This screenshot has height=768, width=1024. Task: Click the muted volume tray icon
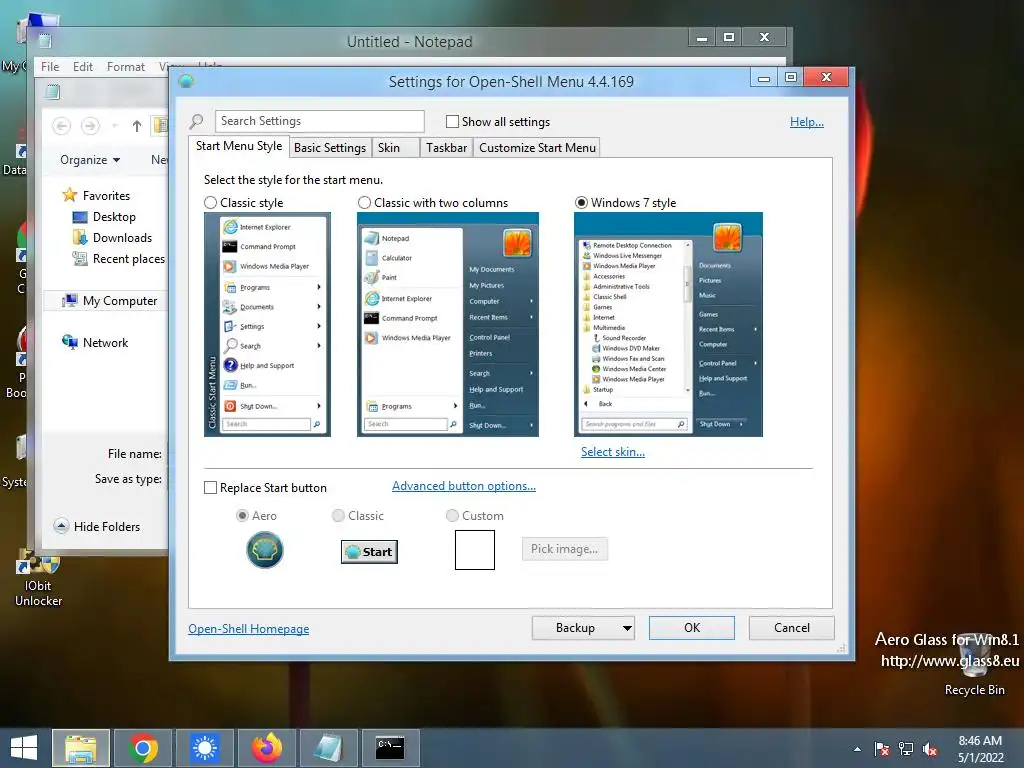pos(930,749)
